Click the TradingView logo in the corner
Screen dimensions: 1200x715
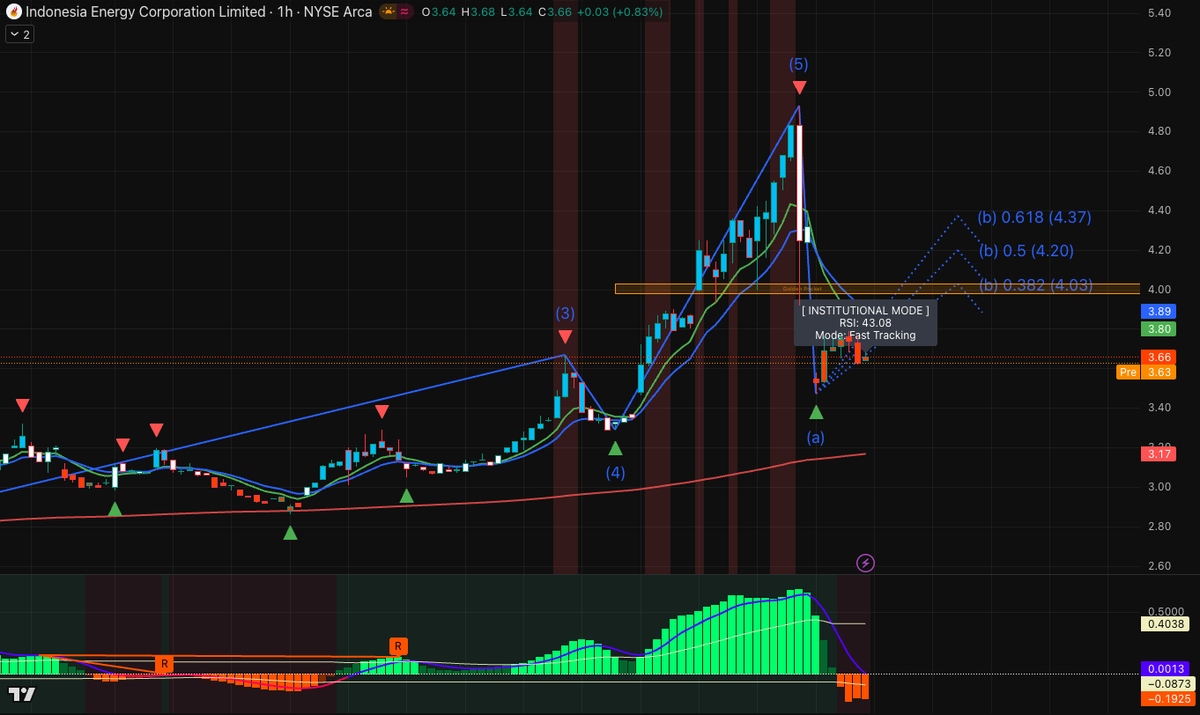click(23, 695)
